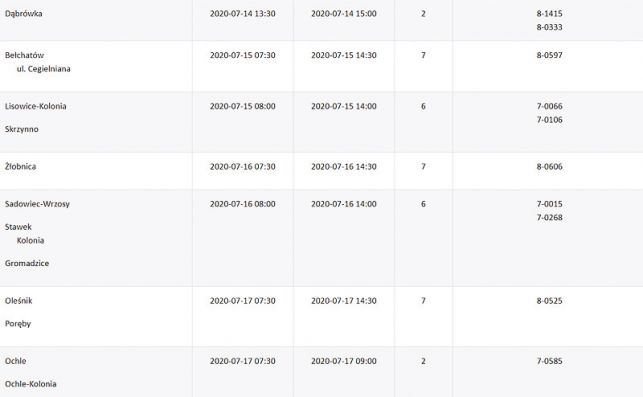Screen dimensions: 643x397
Task: Click station code 8-0606
Action: [x=550, y=167]
